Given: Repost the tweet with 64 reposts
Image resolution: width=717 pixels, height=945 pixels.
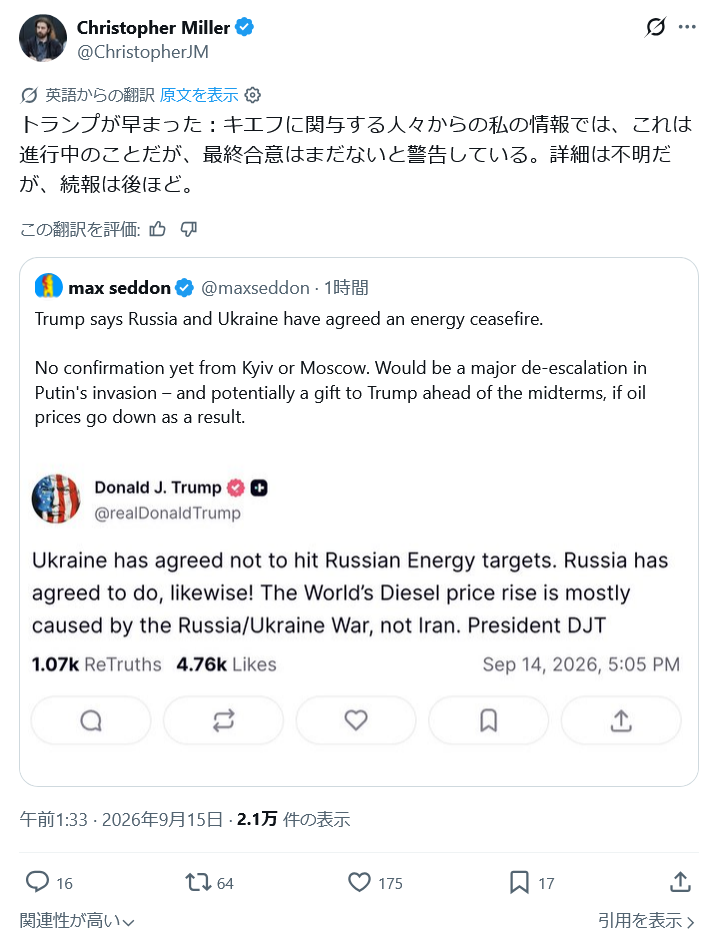Looking at the screenshot, I should point(198,882).
